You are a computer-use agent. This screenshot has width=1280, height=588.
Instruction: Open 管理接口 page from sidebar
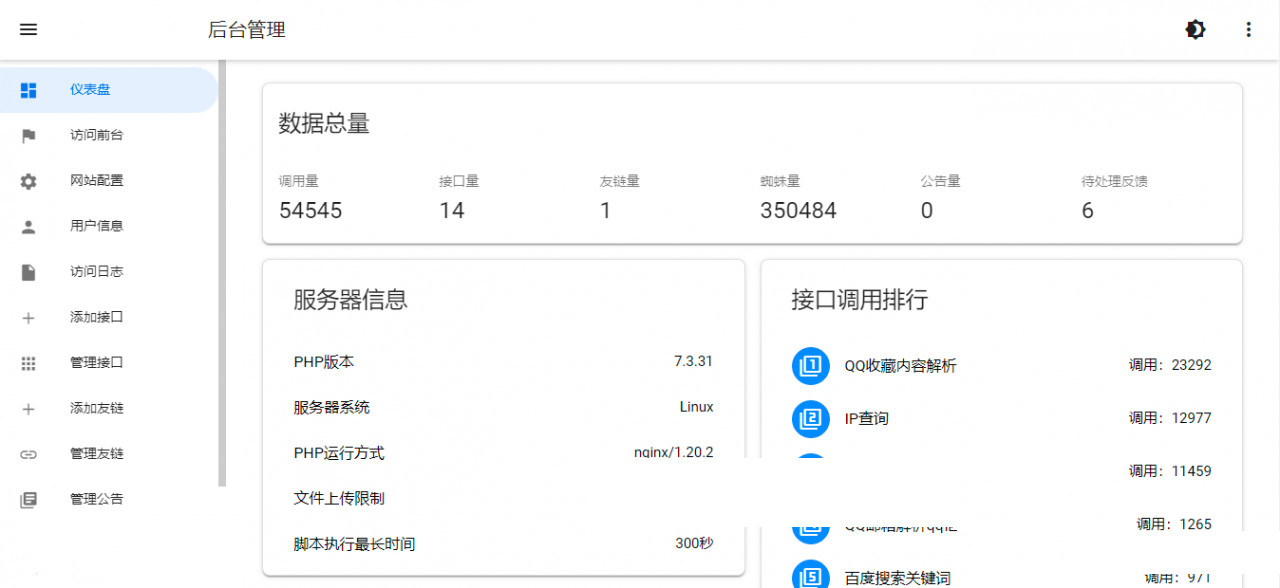pos(108,363)
